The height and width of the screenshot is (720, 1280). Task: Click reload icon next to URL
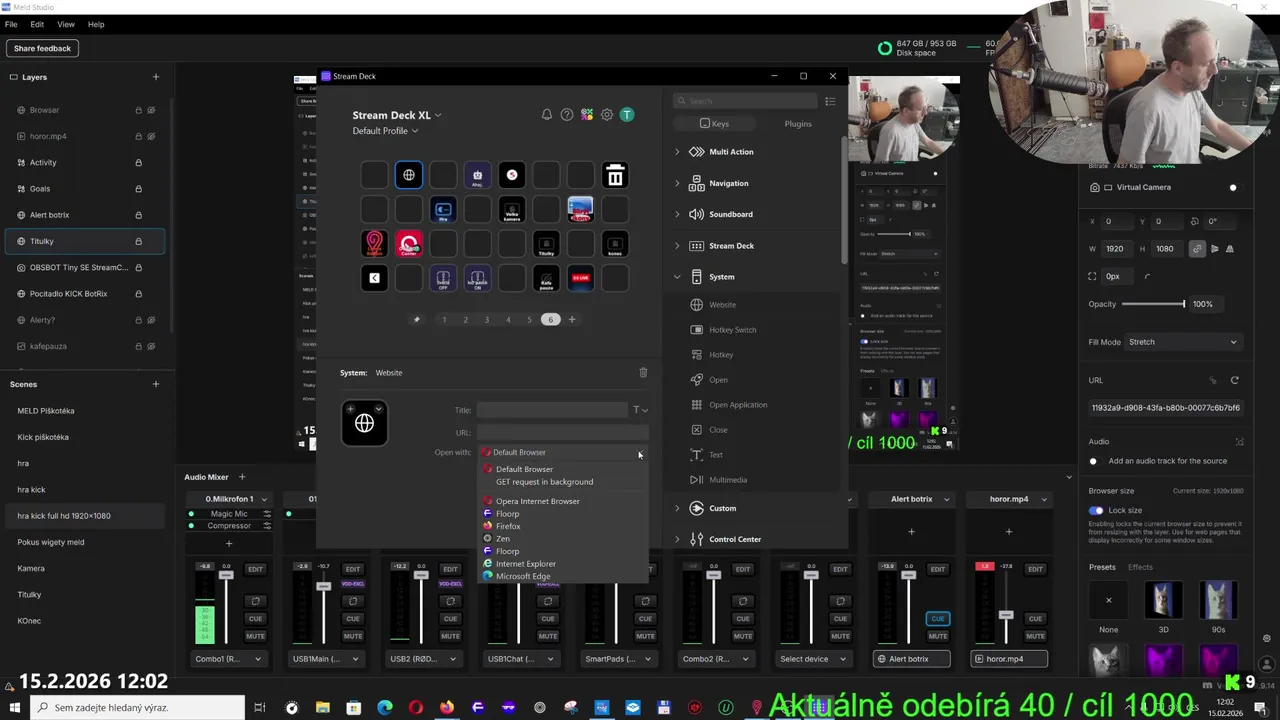tap(1234, 380)
